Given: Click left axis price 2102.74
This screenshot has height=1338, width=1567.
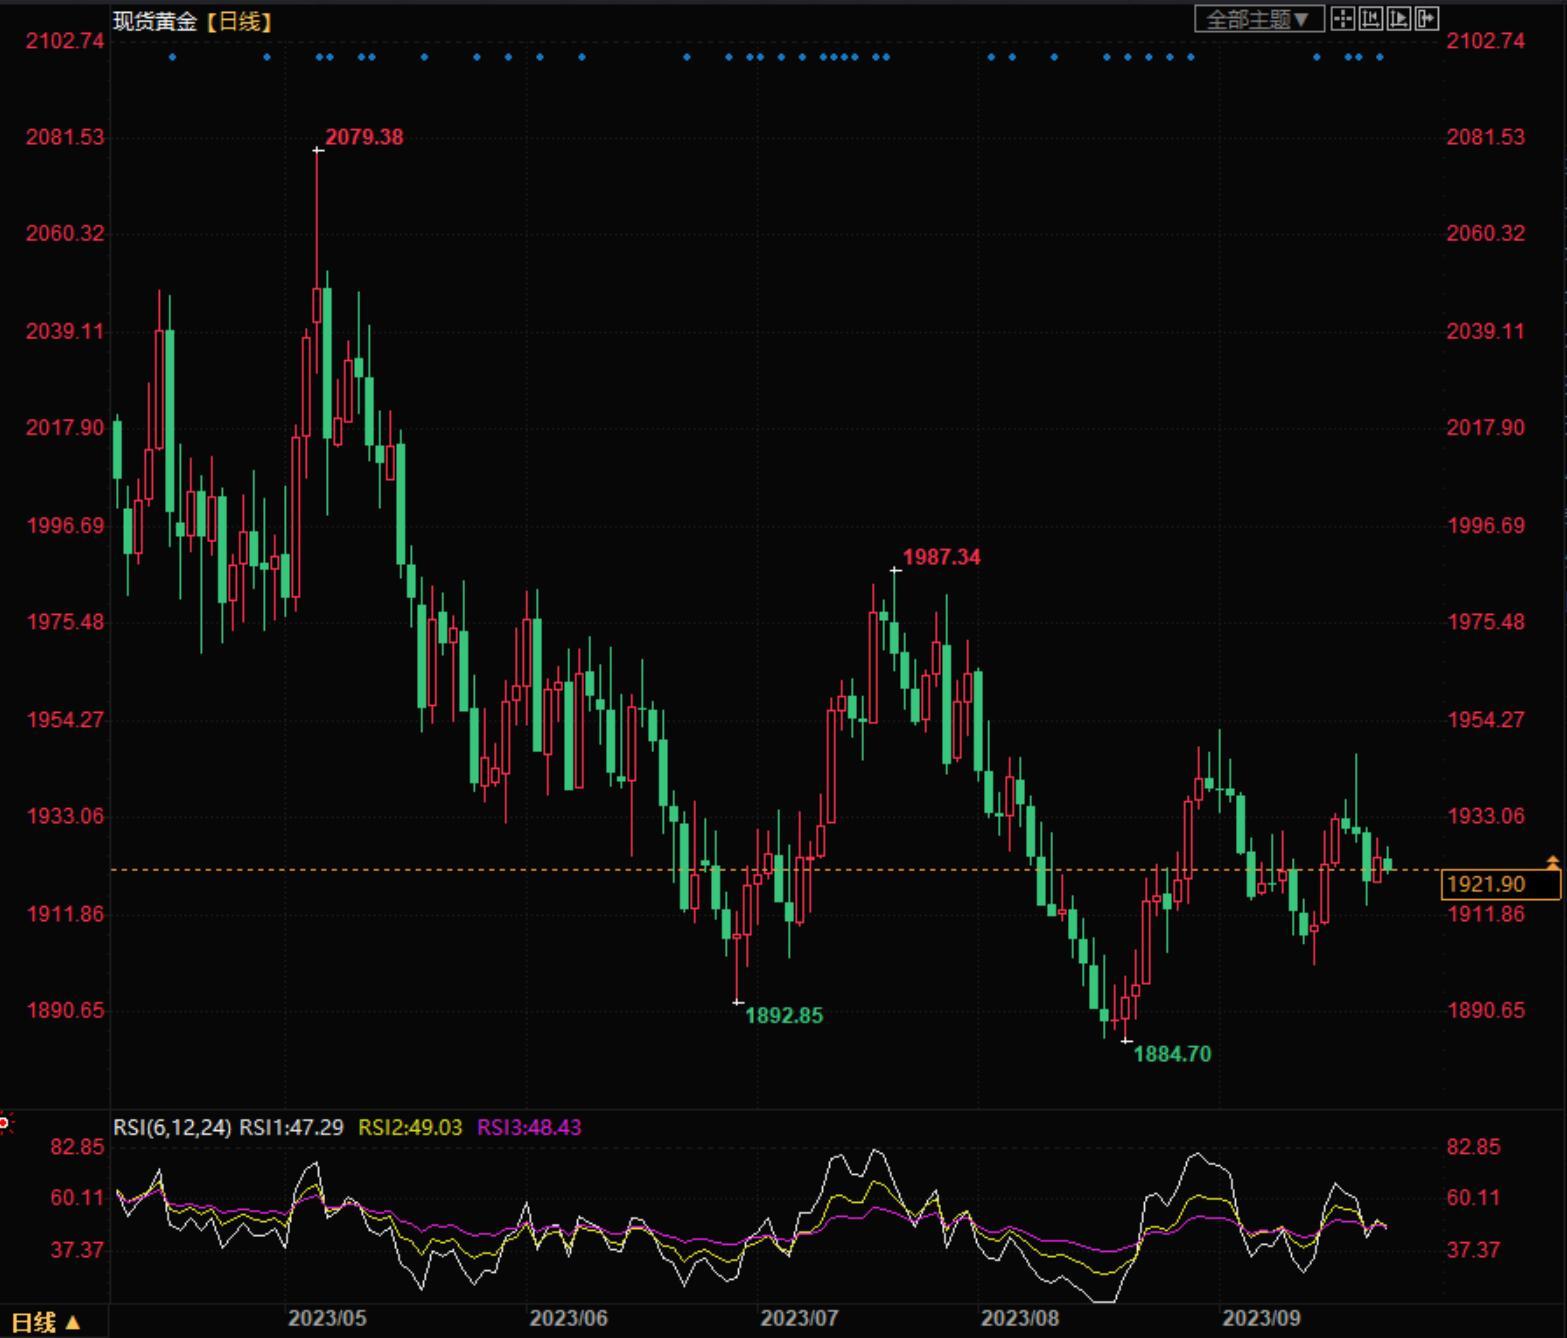Looking at the screenshot, I should pyautogui.click(x=65, y=41).
